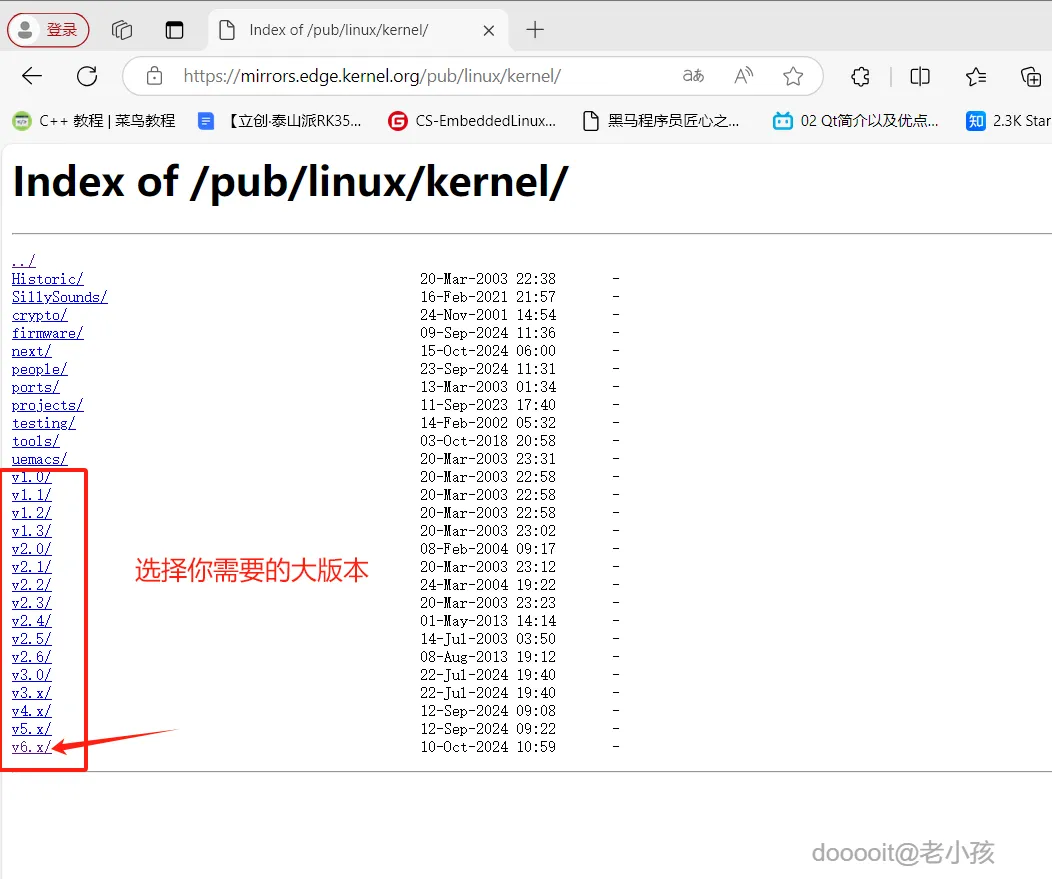This screenshot has width=1052, height=879.
Task: Open the C++ 教程 bookmark
Action: pyautogui.click(x=94, y=121)
